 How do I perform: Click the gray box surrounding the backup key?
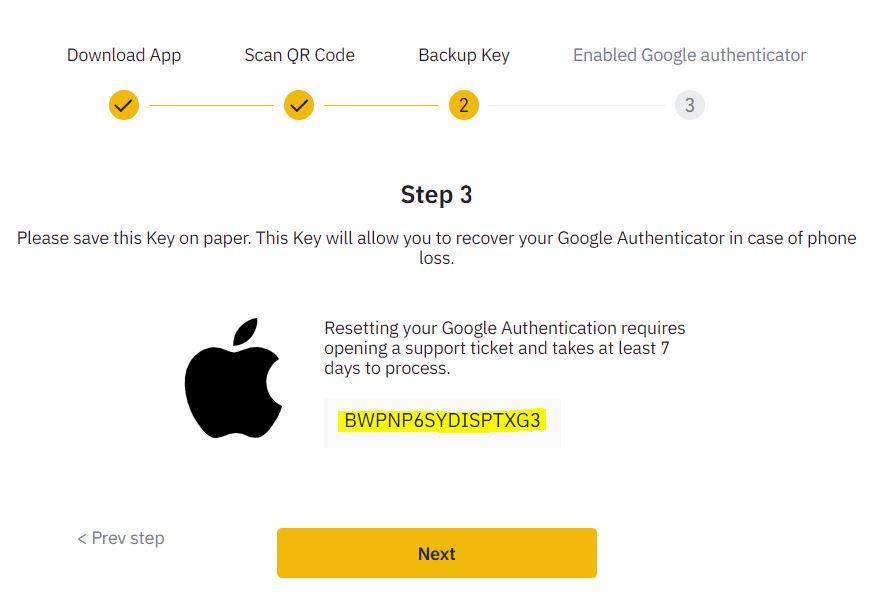pyautogui.click(x=443, y=423)
